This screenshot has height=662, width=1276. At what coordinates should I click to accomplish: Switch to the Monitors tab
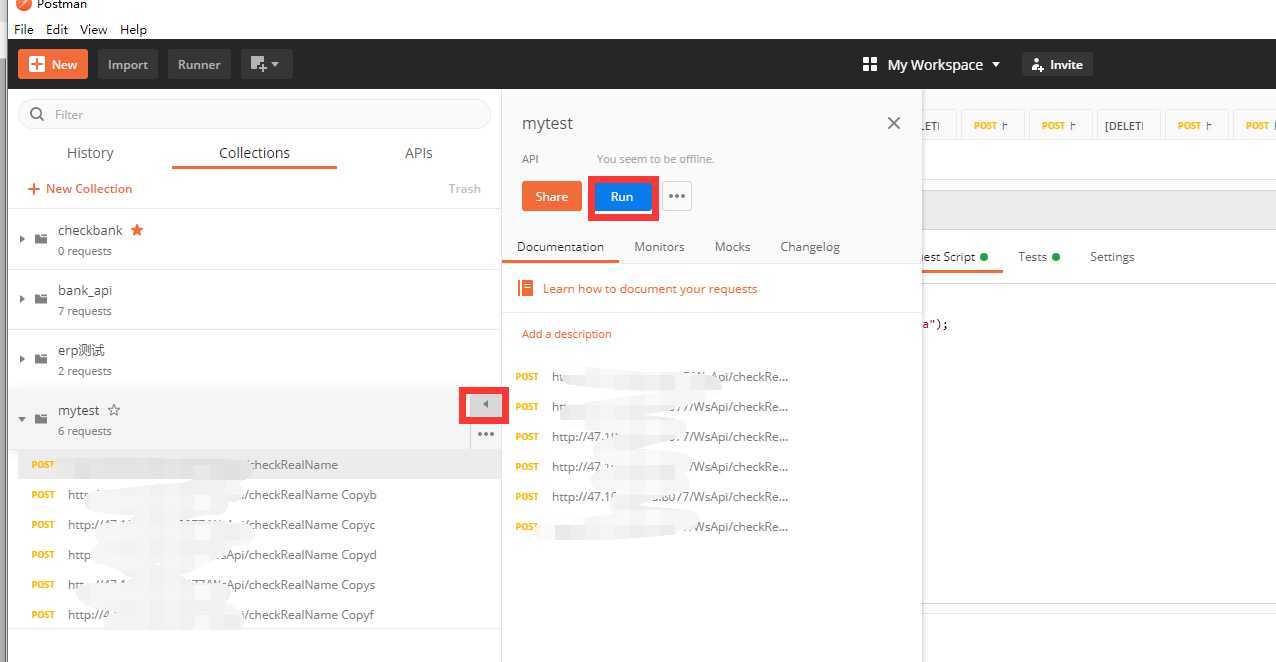(x=659, y=247)
